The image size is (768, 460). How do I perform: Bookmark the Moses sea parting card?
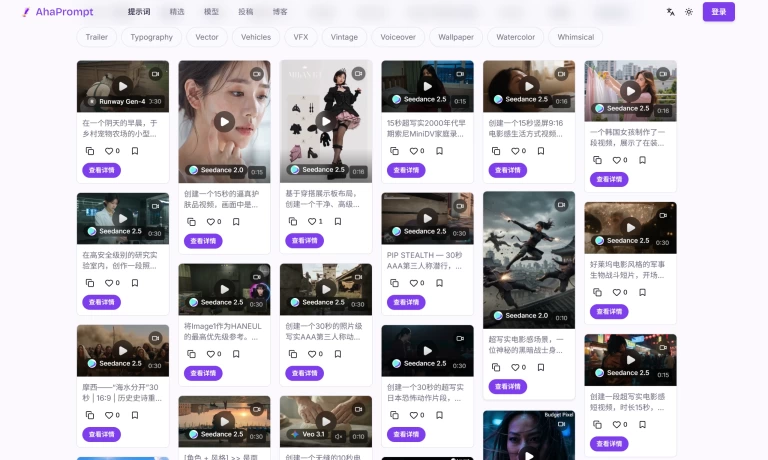tap(135, 415)
